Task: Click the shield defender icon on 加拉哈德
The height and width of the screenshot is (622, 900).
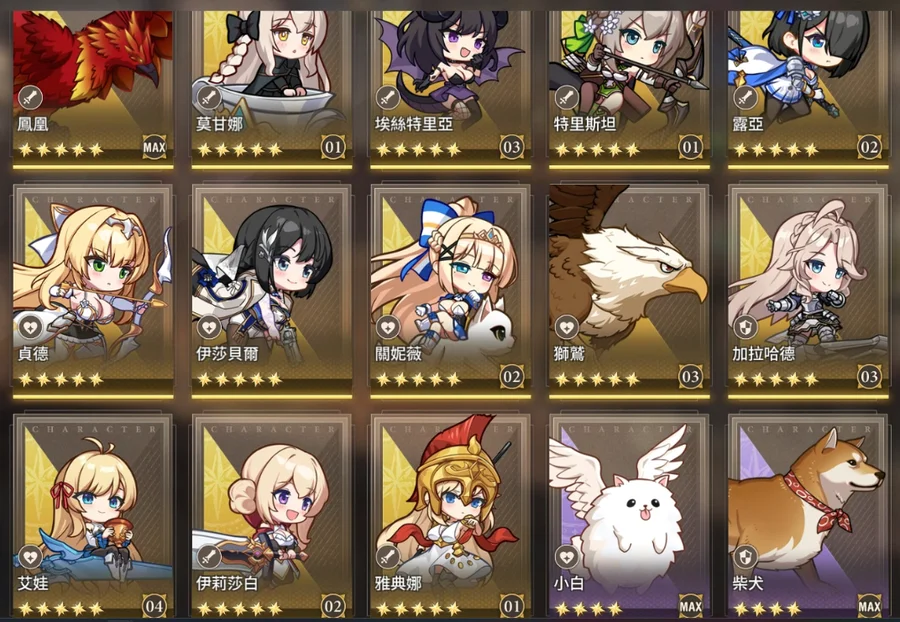Action: tap(745, 328)
